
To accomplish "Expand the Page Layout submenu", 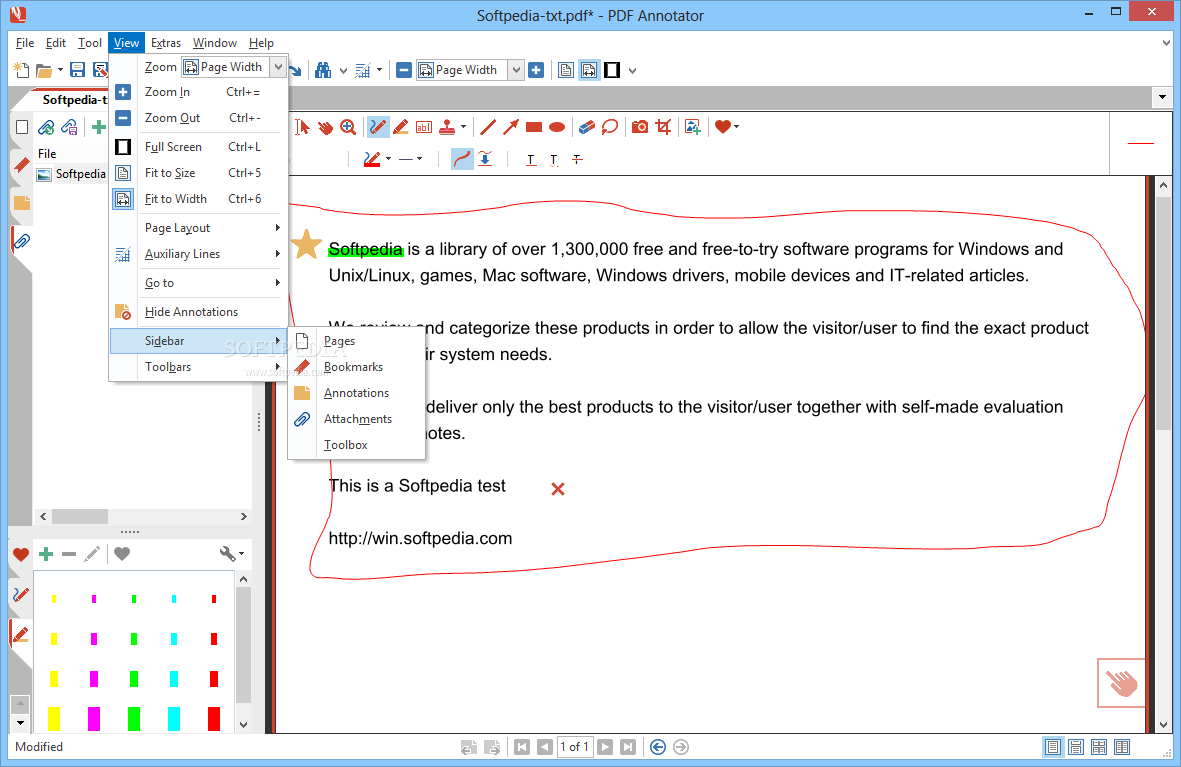I will click(199, 228).
